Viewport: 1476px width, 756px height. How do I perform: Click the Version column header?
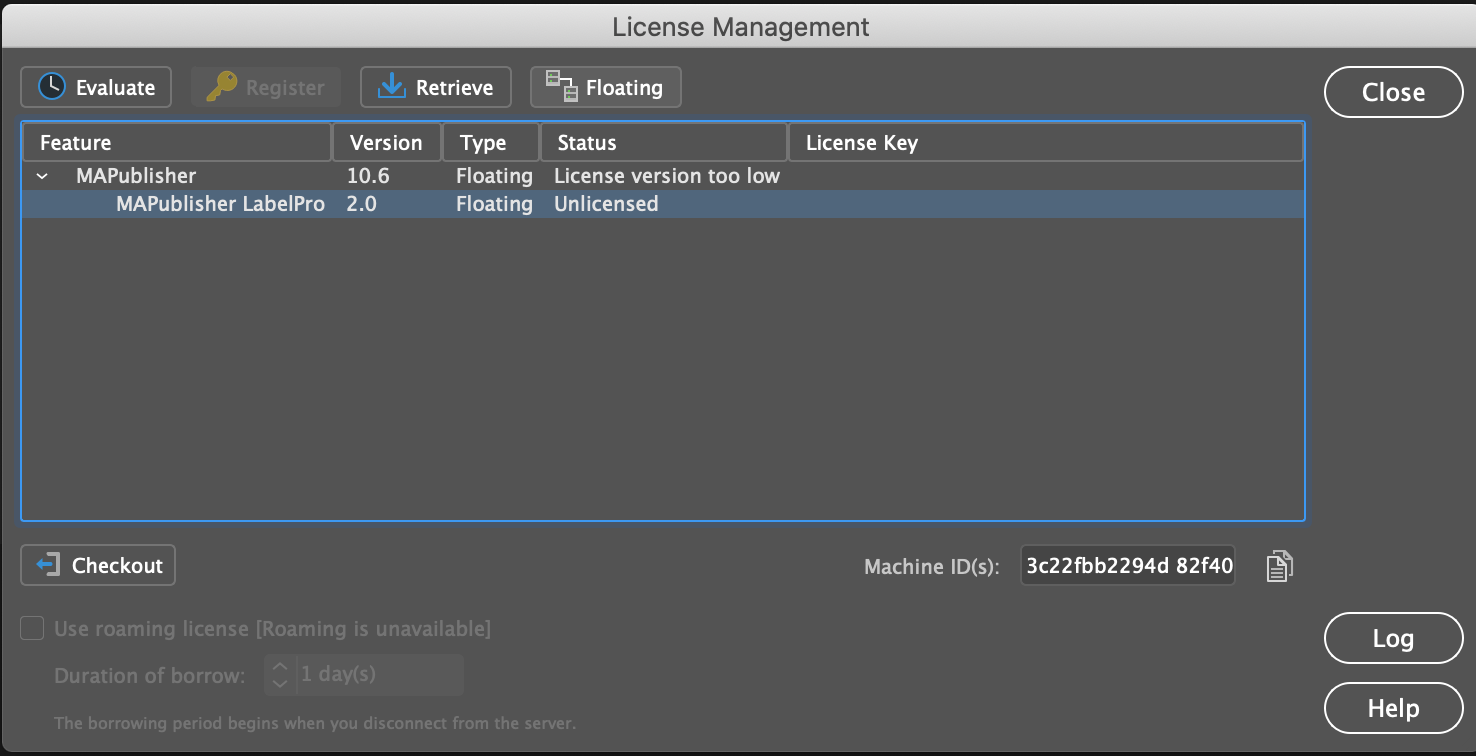[x=386, y=142]
